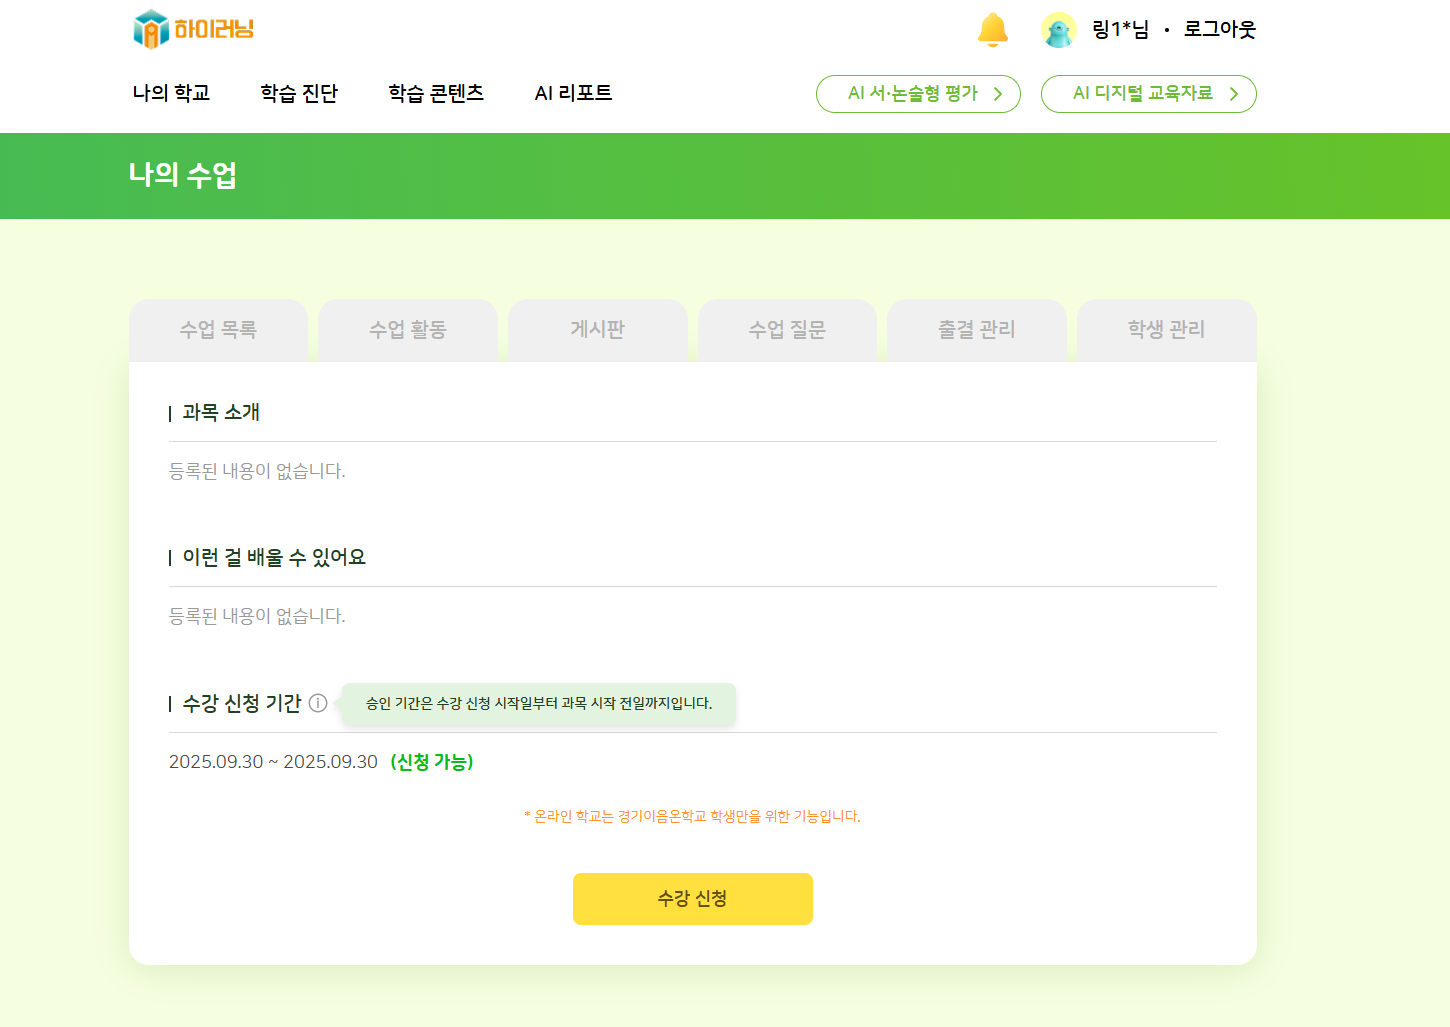Click the arrow on AI 서·논술형 평가
Screen dimensions: 1450x1027
pyautogui.click(x=997, y=94)
